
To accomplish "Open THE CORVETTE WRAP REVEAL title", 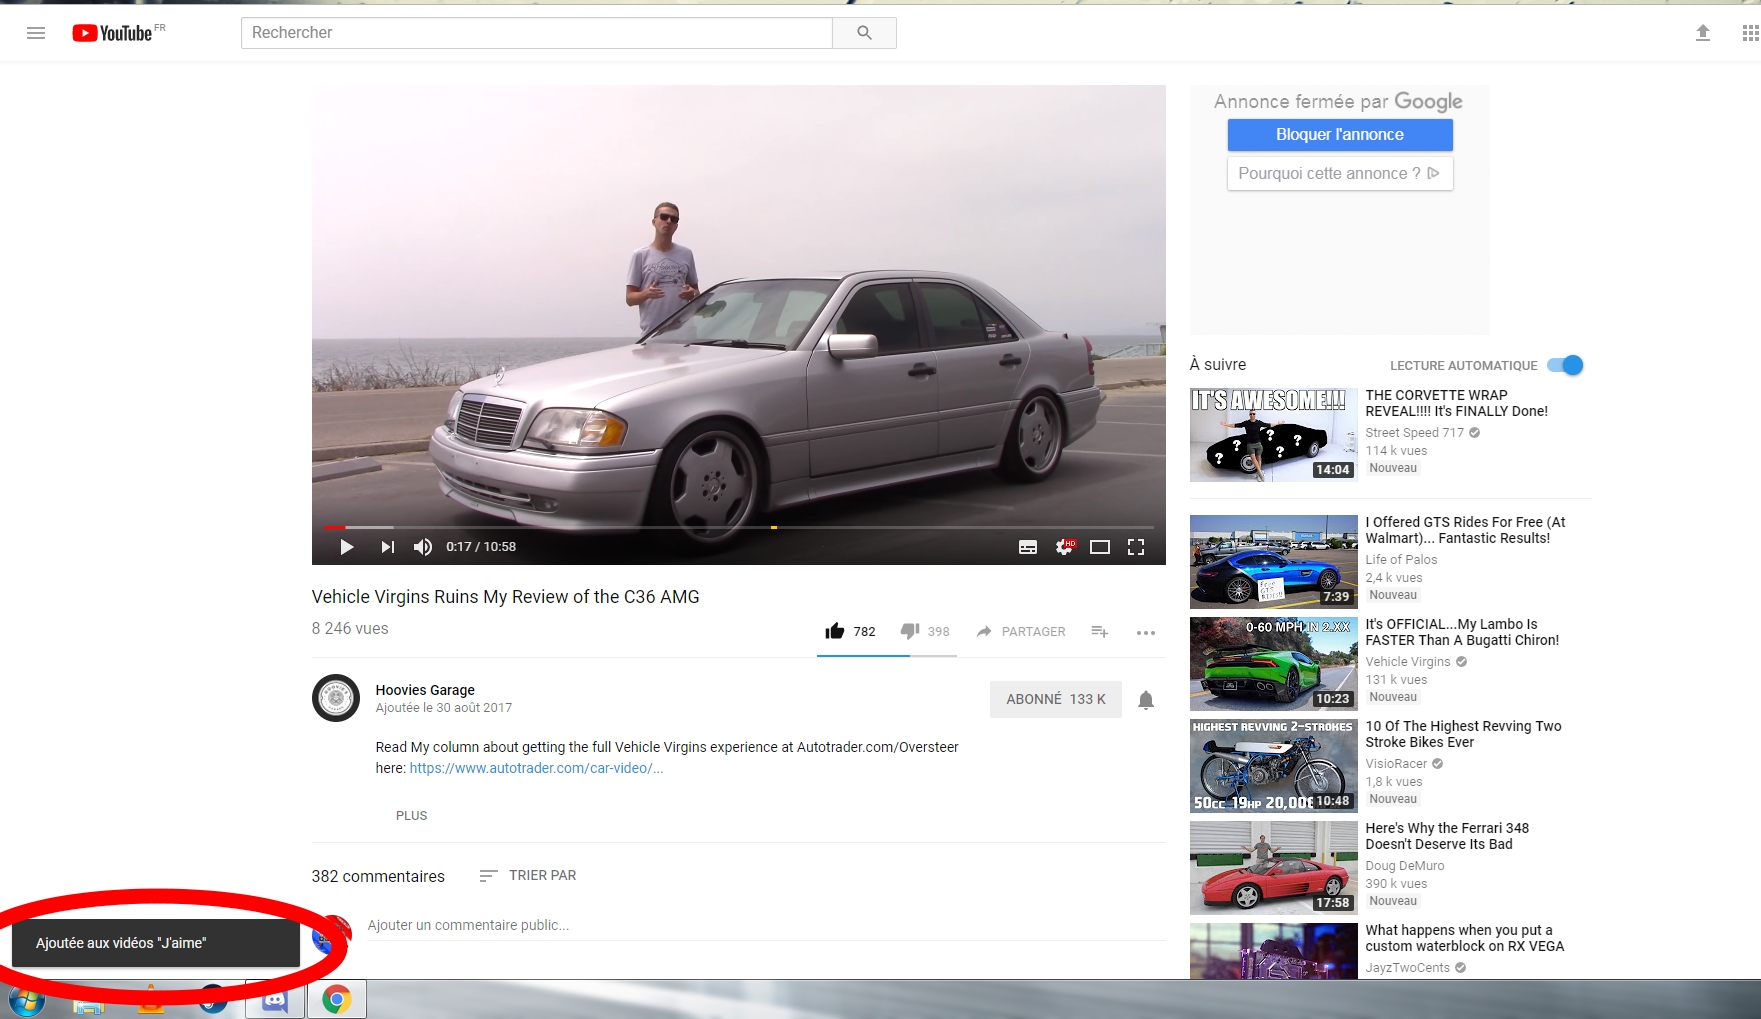I will [x=1457, y=403].
